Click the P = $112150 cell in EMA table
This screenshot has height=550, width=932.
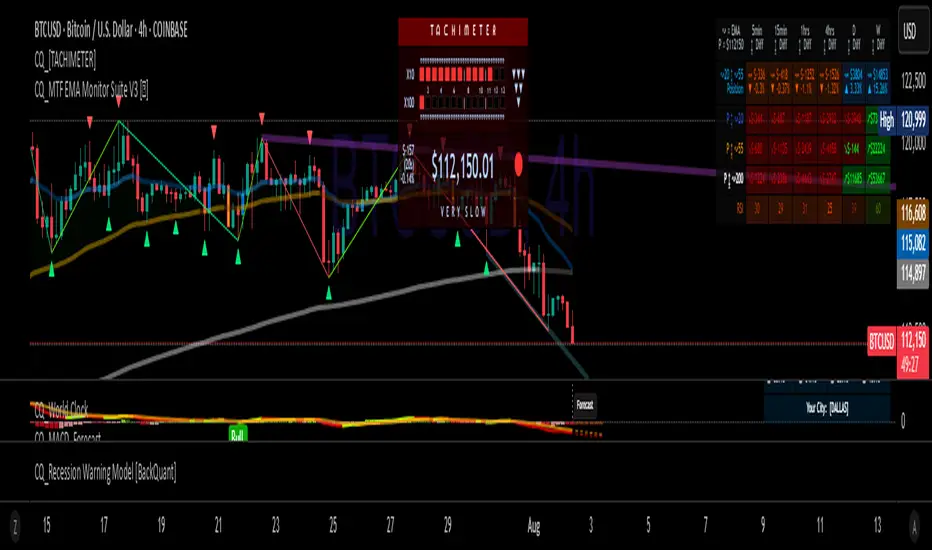pos(731,45)
